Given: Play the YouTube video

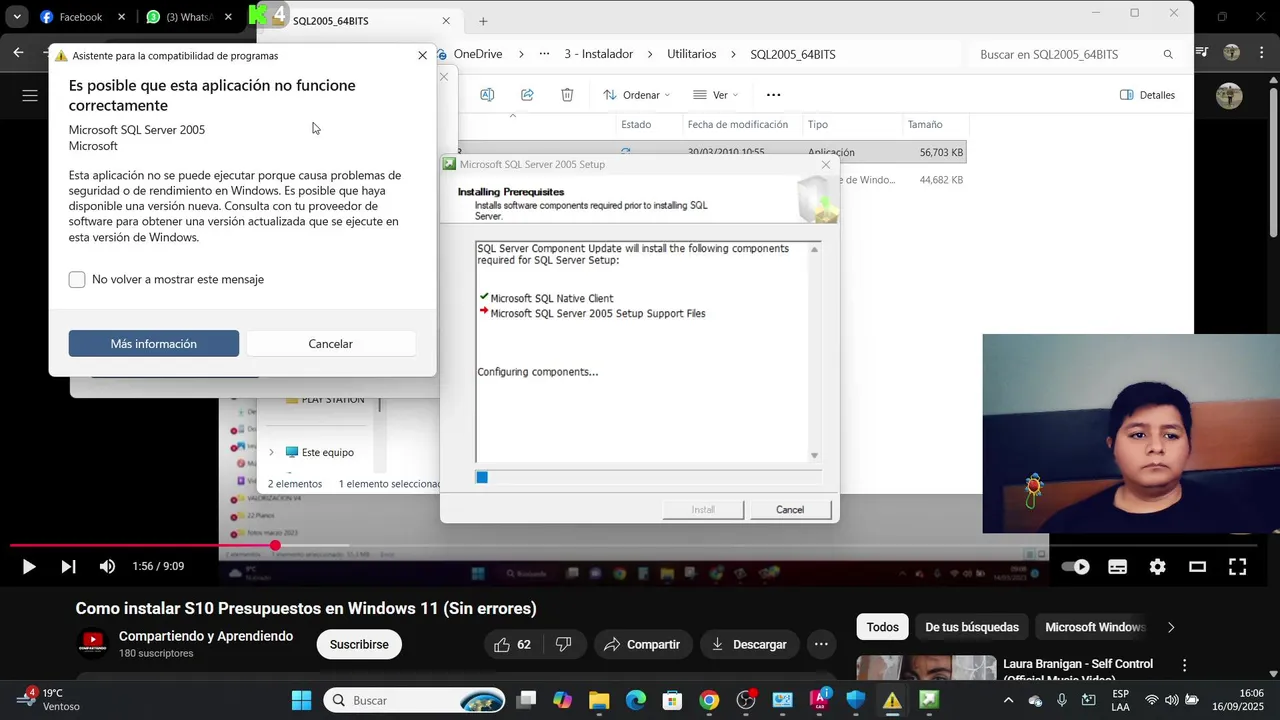Looking at the screenshot, I should click(x=29, y=567).
